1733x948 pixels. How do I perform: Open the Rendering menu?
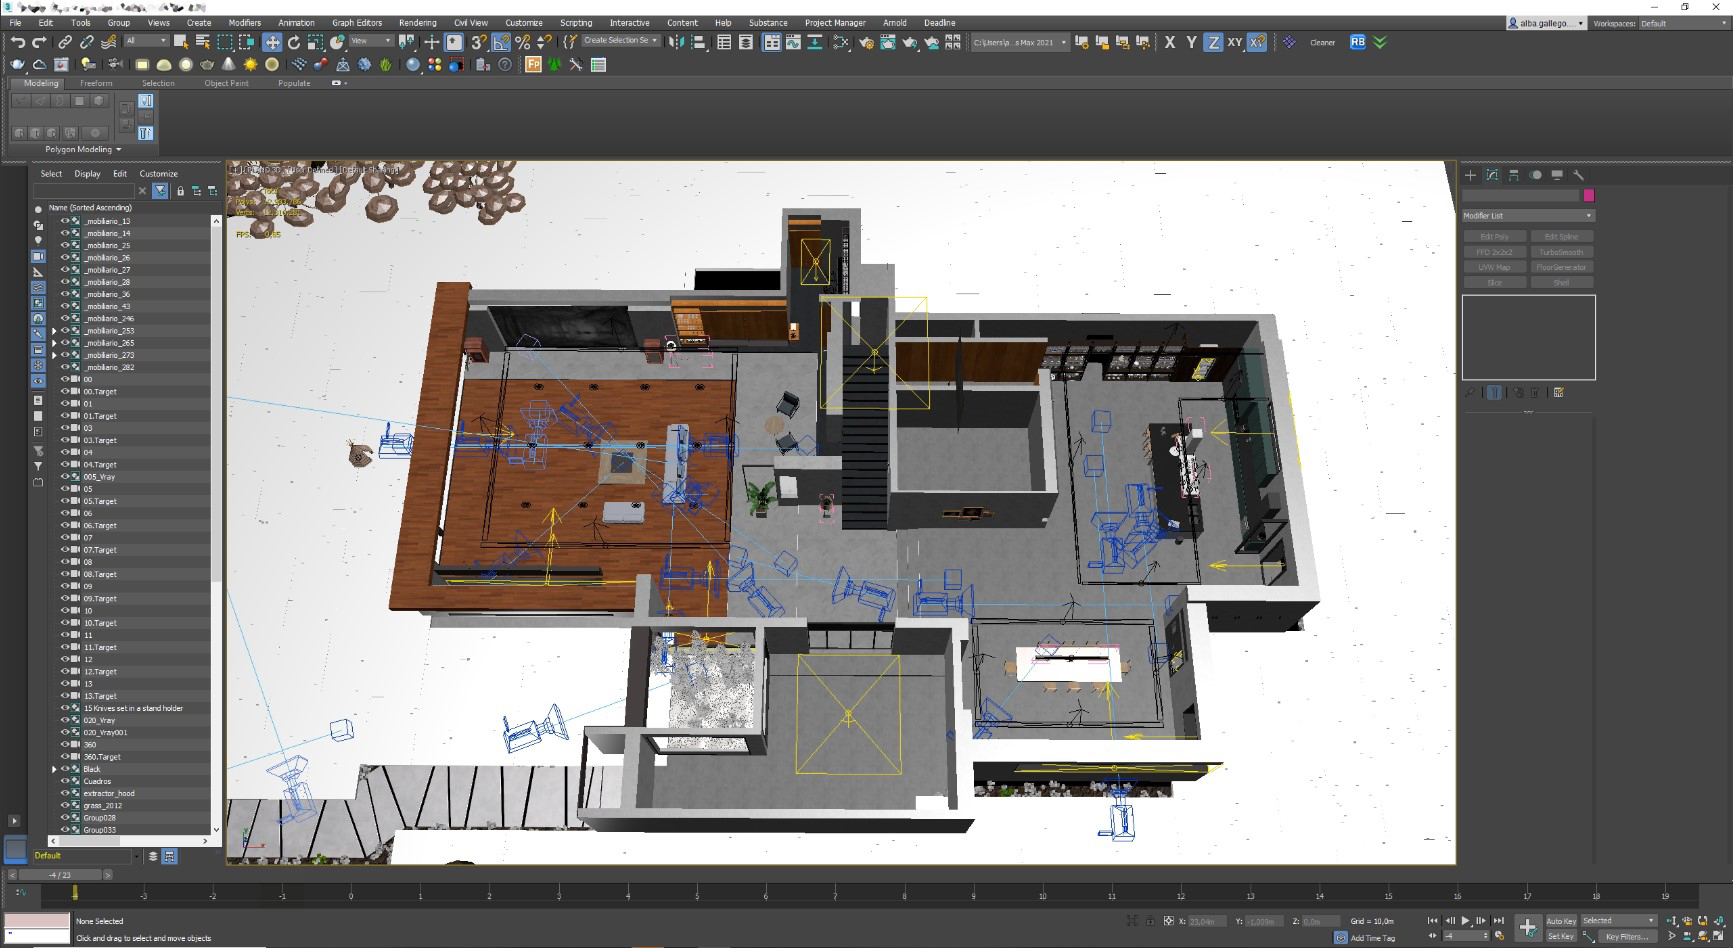[x=417, y=22]
